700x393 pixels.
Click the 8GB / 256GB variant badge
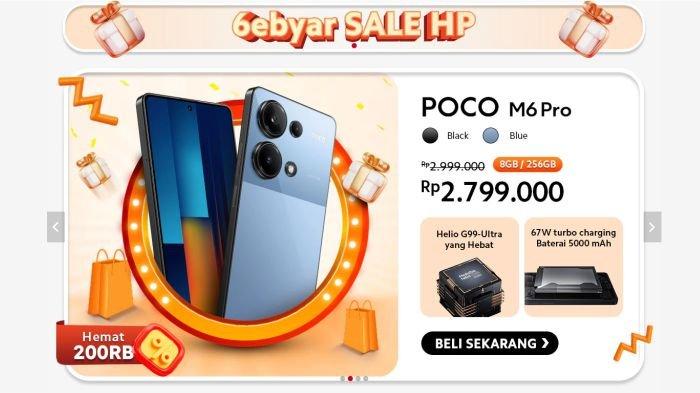528,164
